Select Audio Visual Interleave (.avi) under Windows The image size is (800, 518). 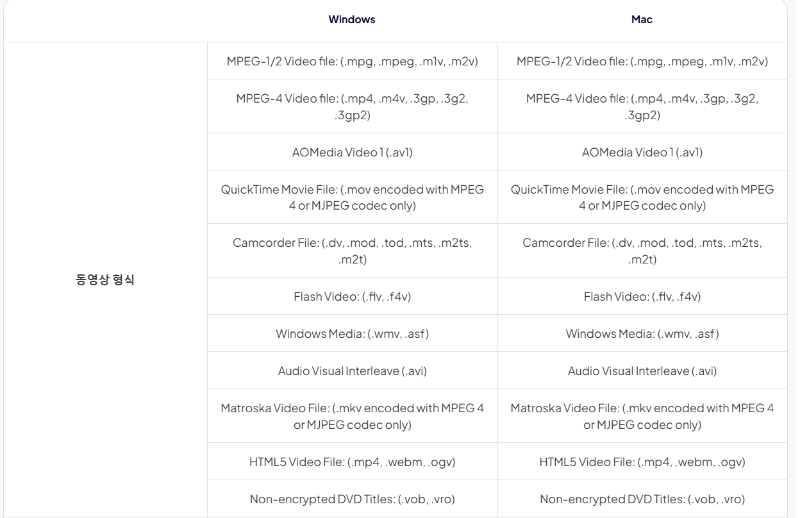coord(352,371)
